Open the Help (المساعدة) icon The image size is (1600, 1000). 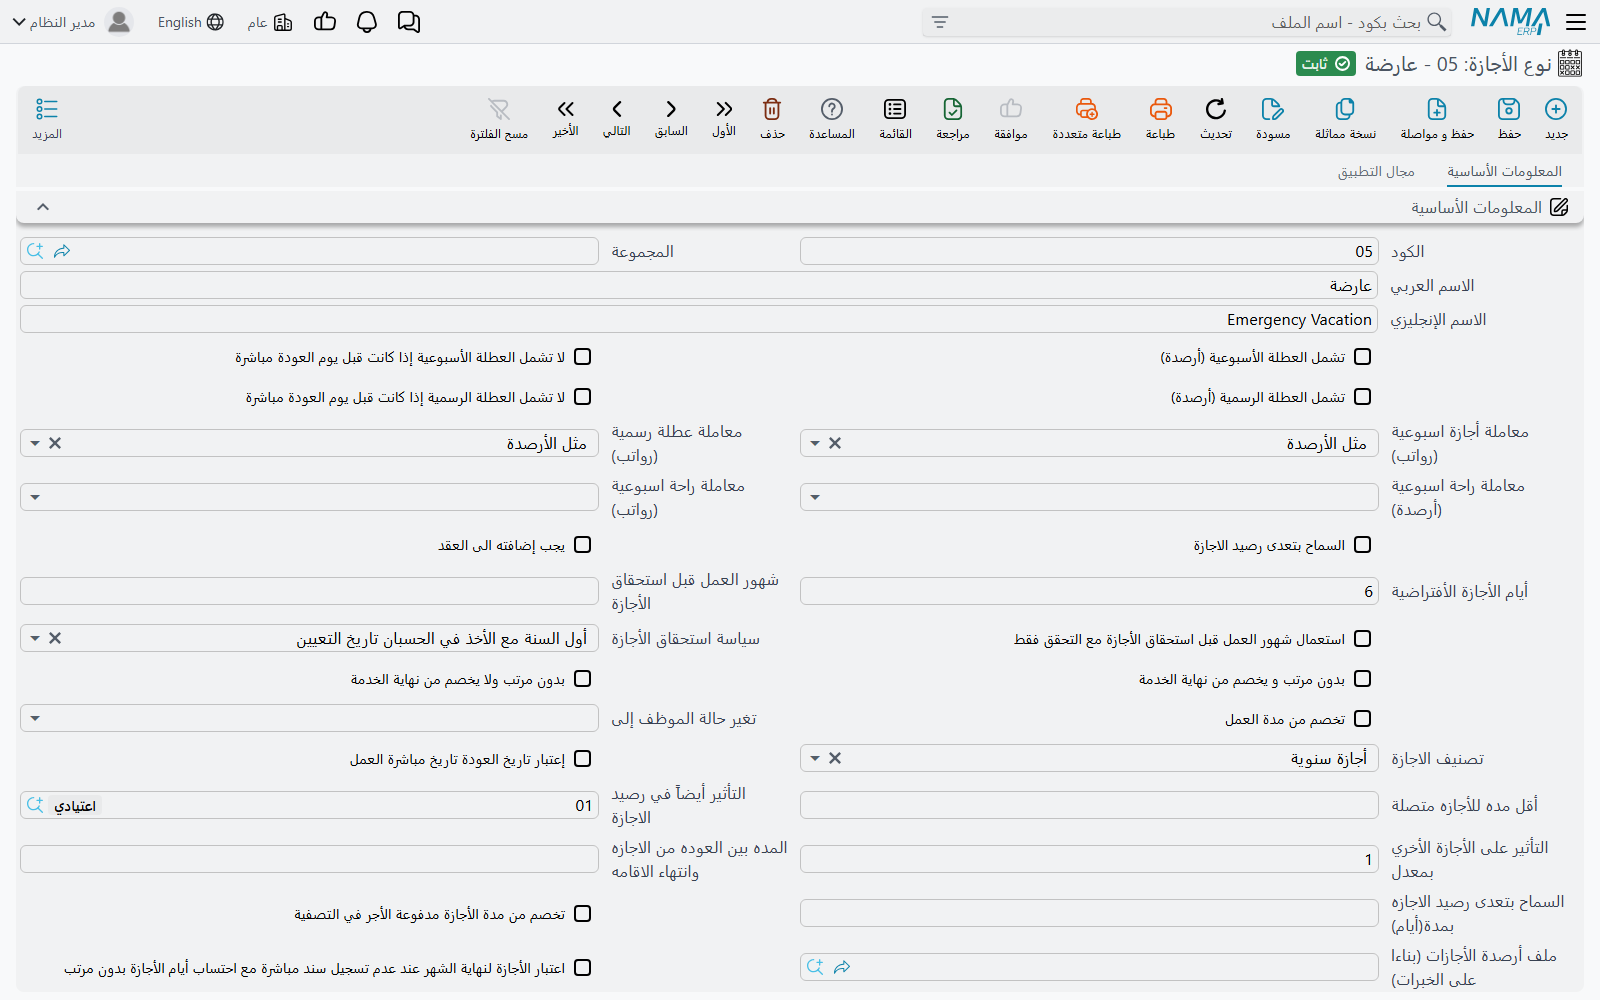point(832,109)
